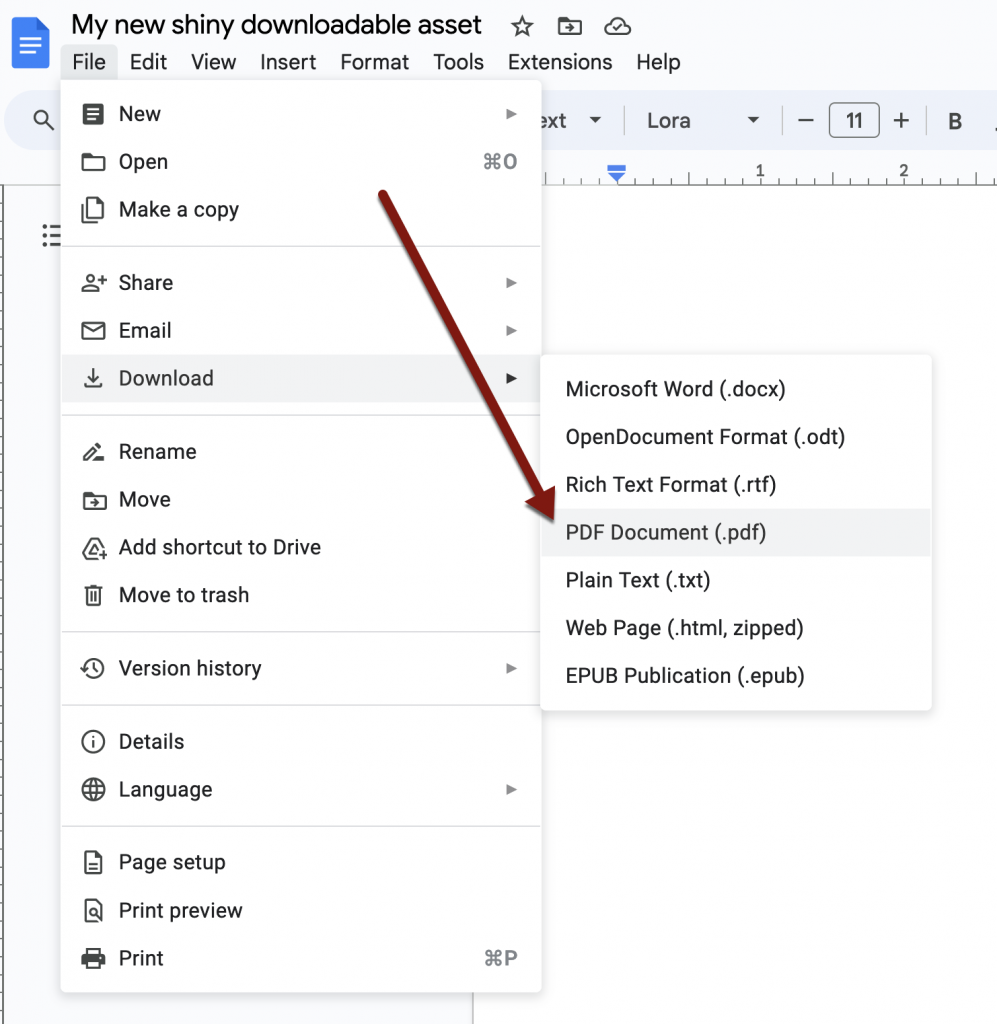Increase font size with plus button
The image size is (997, 1024).
tap(901, 120)
